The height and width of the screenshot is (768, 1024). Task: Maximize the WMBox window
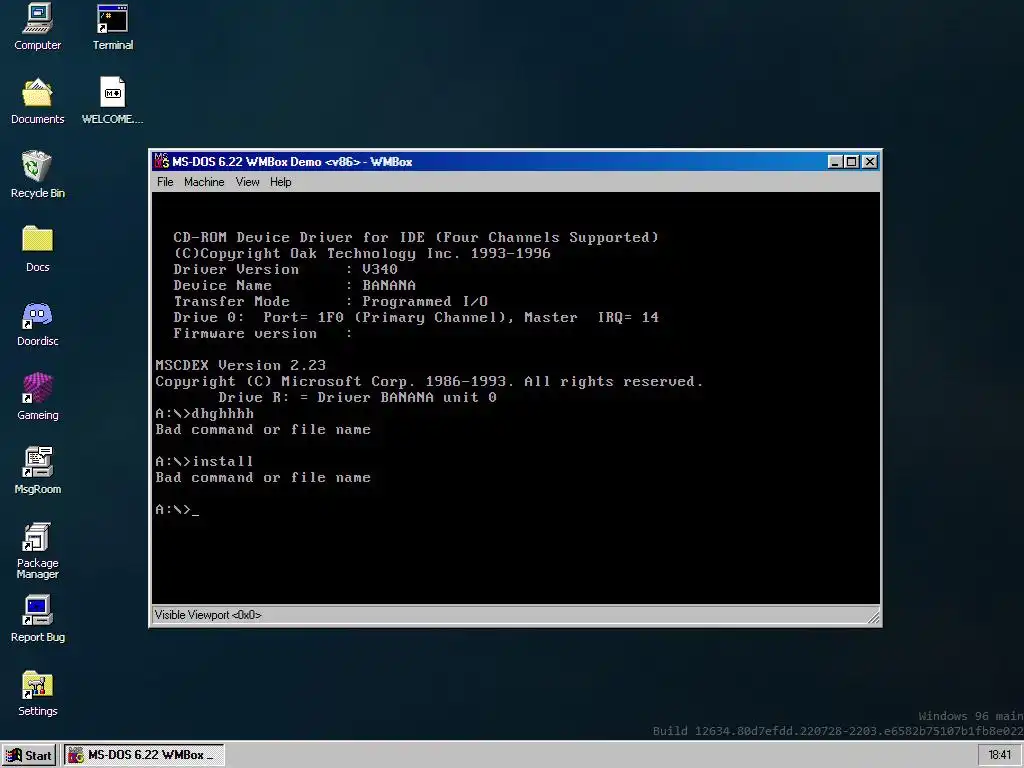tap(852, 161)
